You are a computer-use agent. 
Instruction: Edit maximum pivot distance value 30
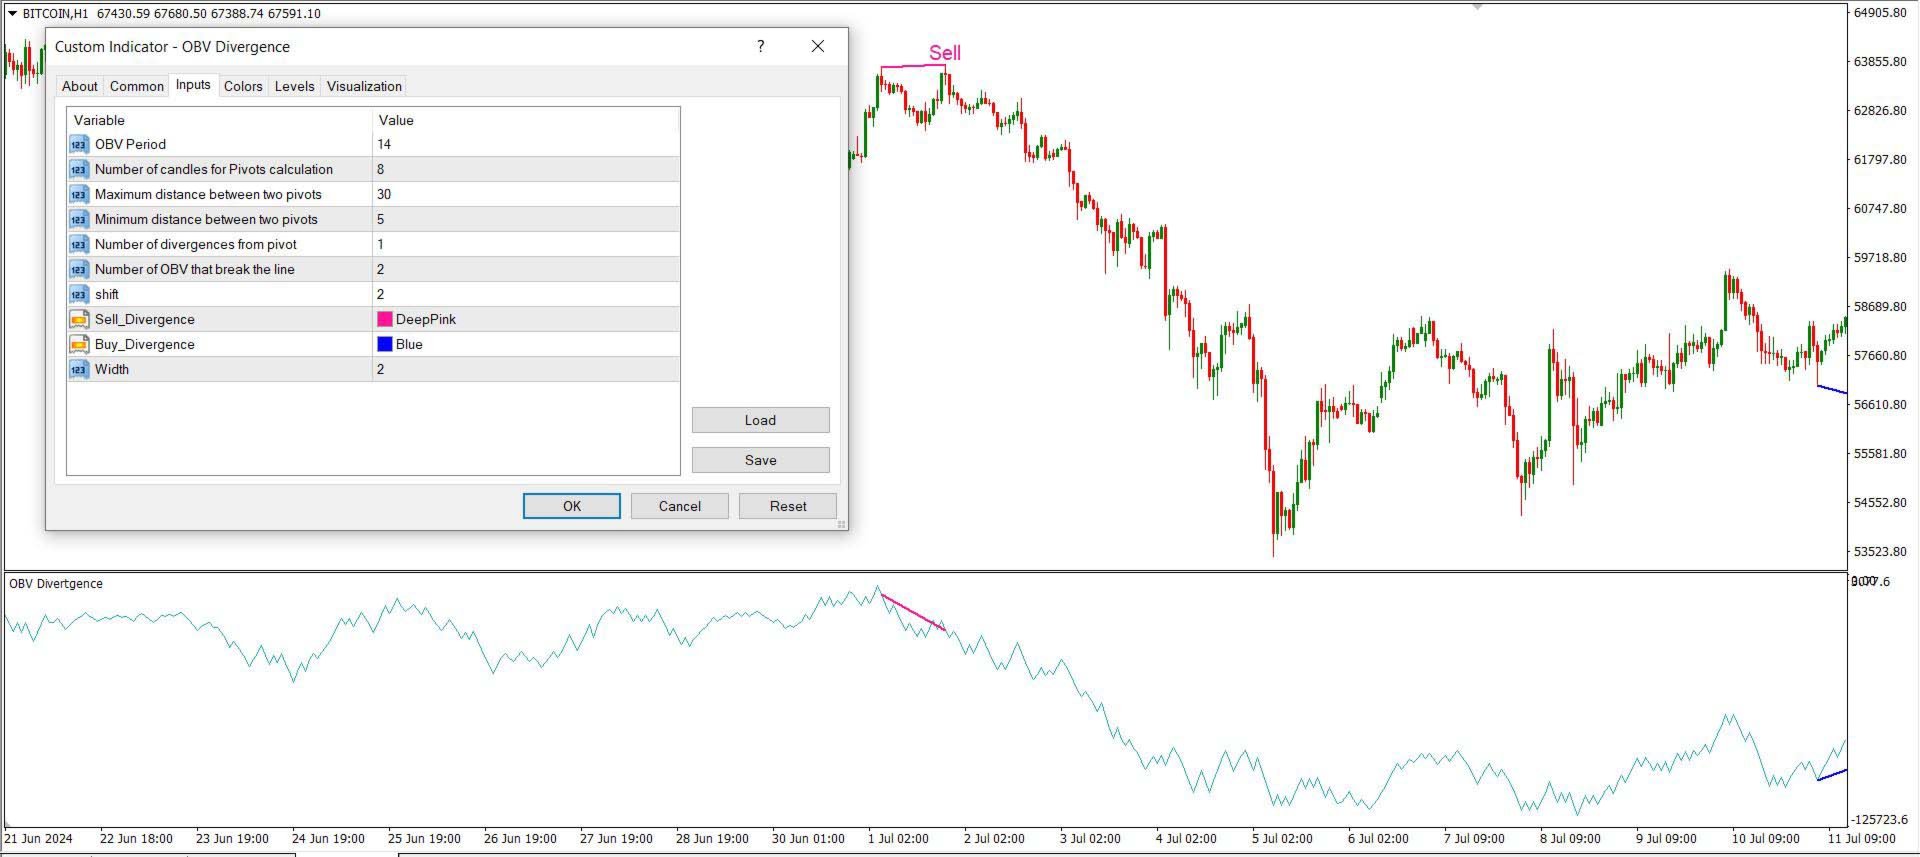click(526, 194)
